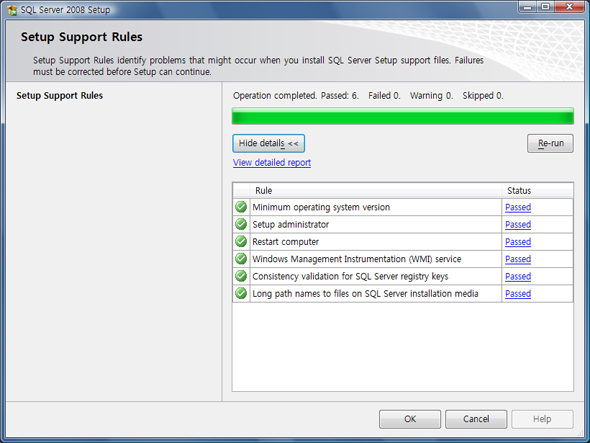Open Passed status for Long path names rule
Screen dimensions: 590x443
coord(518,294)
